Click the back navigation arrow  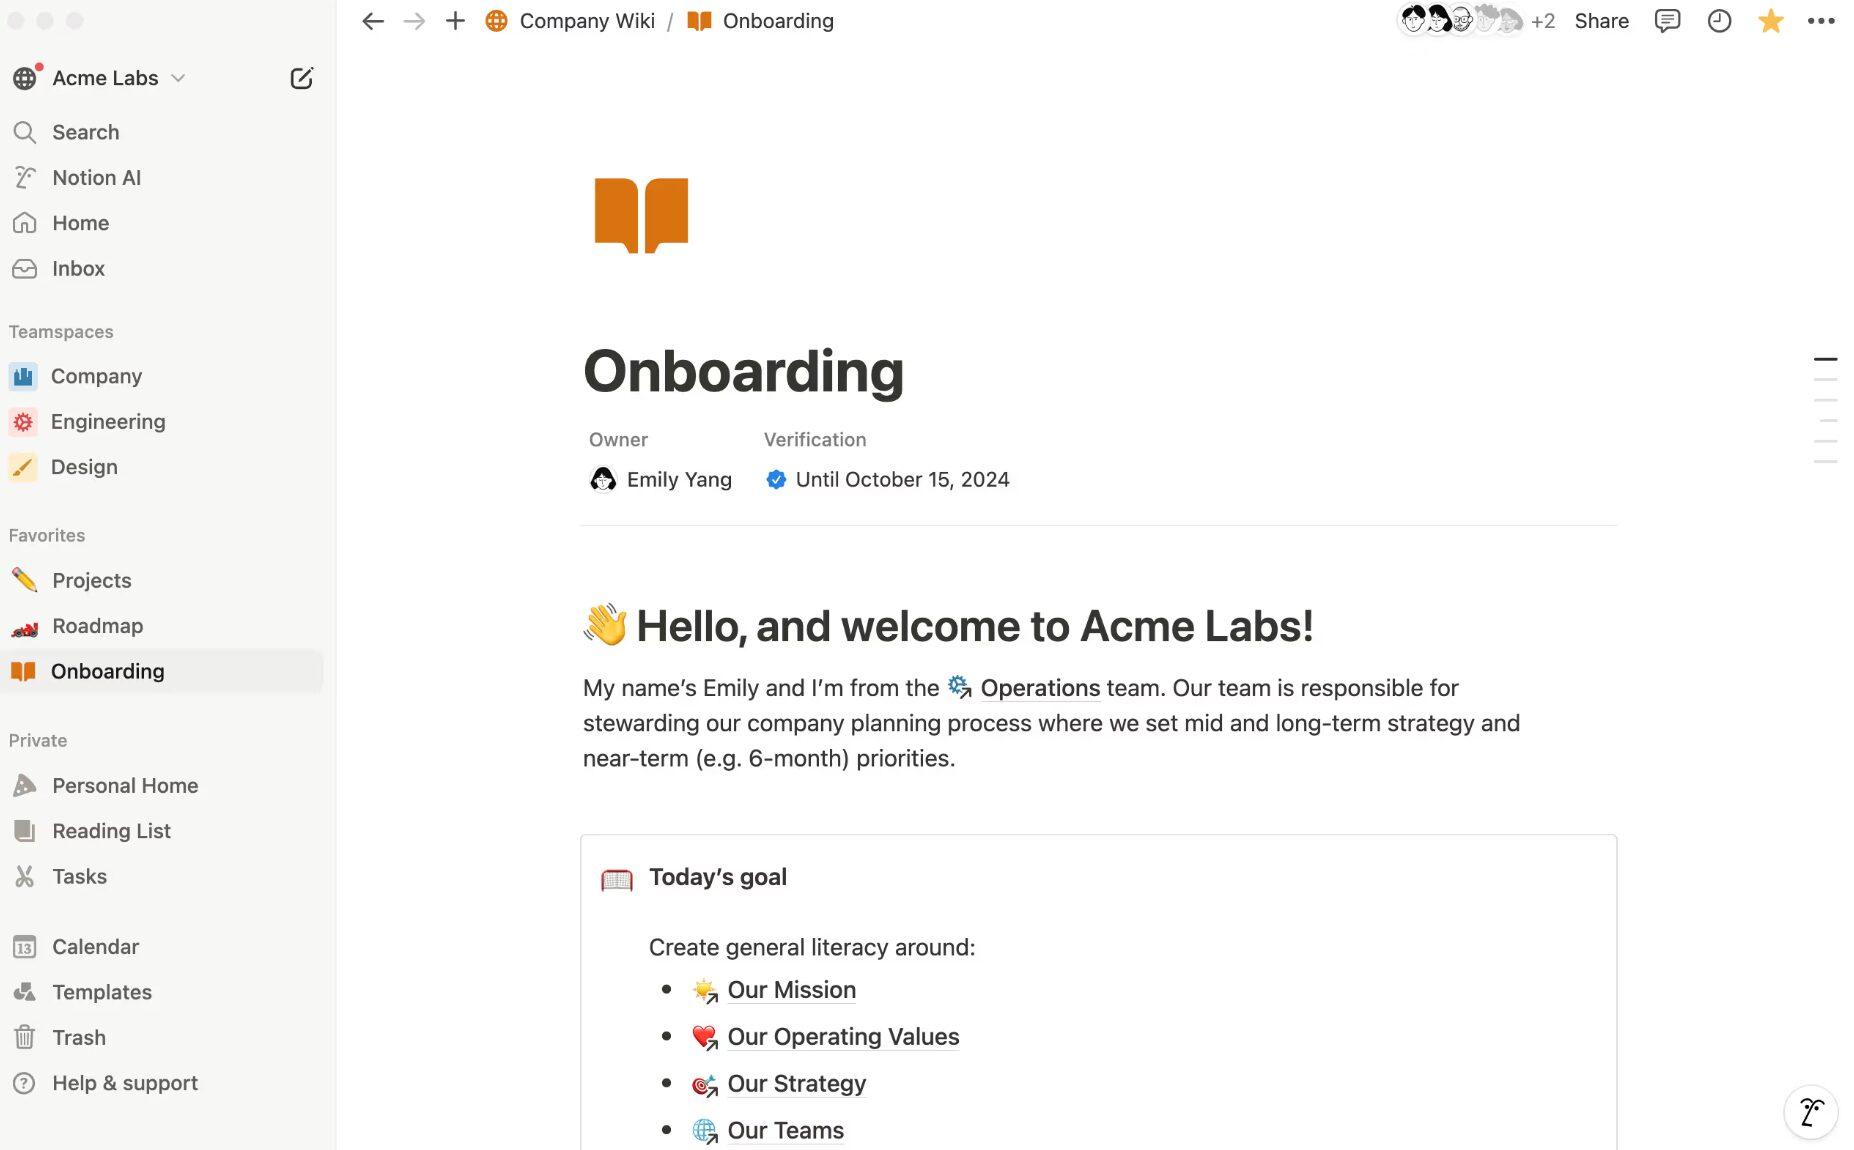coord(373,21)
